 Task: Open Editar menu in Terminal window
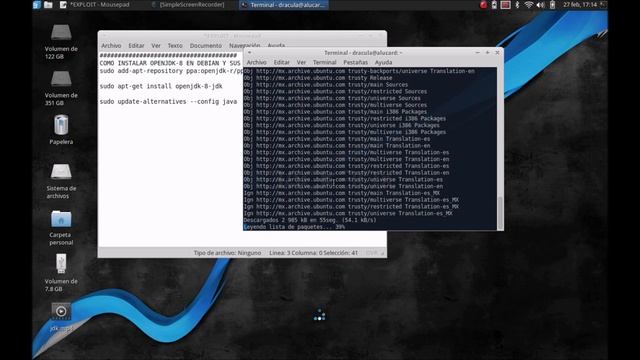coord(281,62)
